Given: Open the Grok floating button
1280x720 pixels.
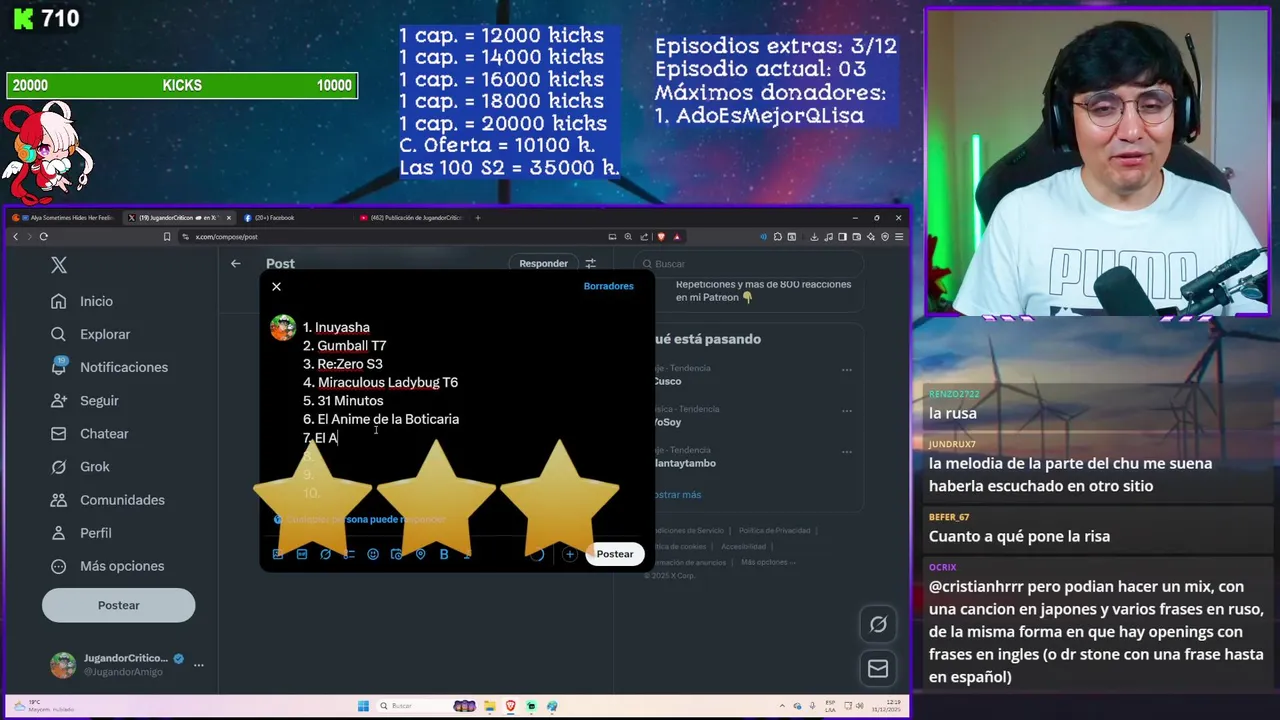Looking at the screenshot, I should click(x=878, y=624).
